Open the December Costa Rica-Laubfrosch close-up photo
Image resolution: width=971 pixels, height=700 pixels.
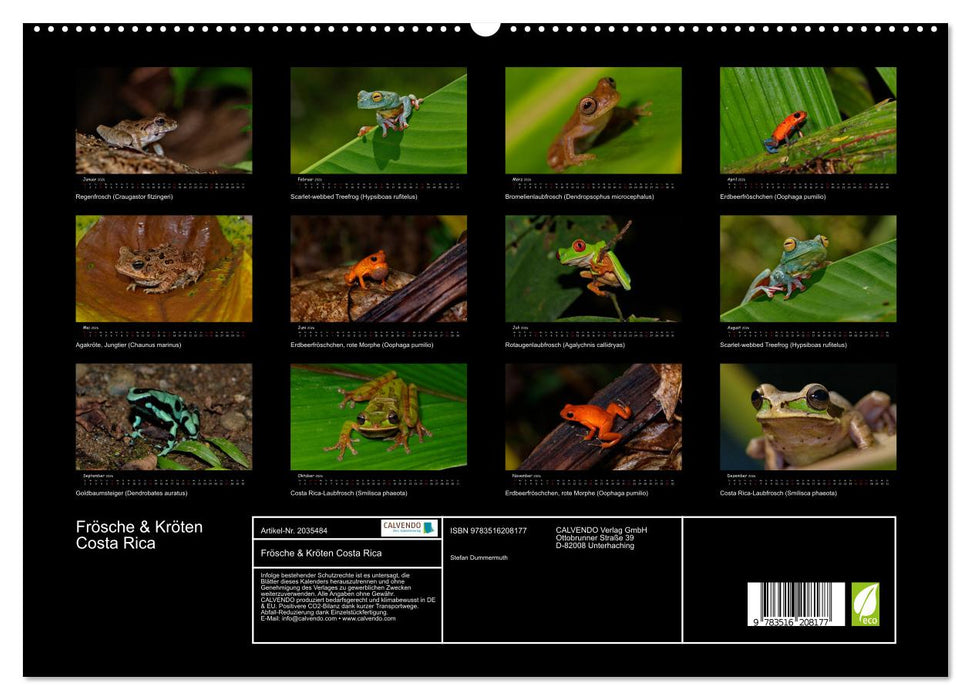pyautogui.click(x=808, y=417)
